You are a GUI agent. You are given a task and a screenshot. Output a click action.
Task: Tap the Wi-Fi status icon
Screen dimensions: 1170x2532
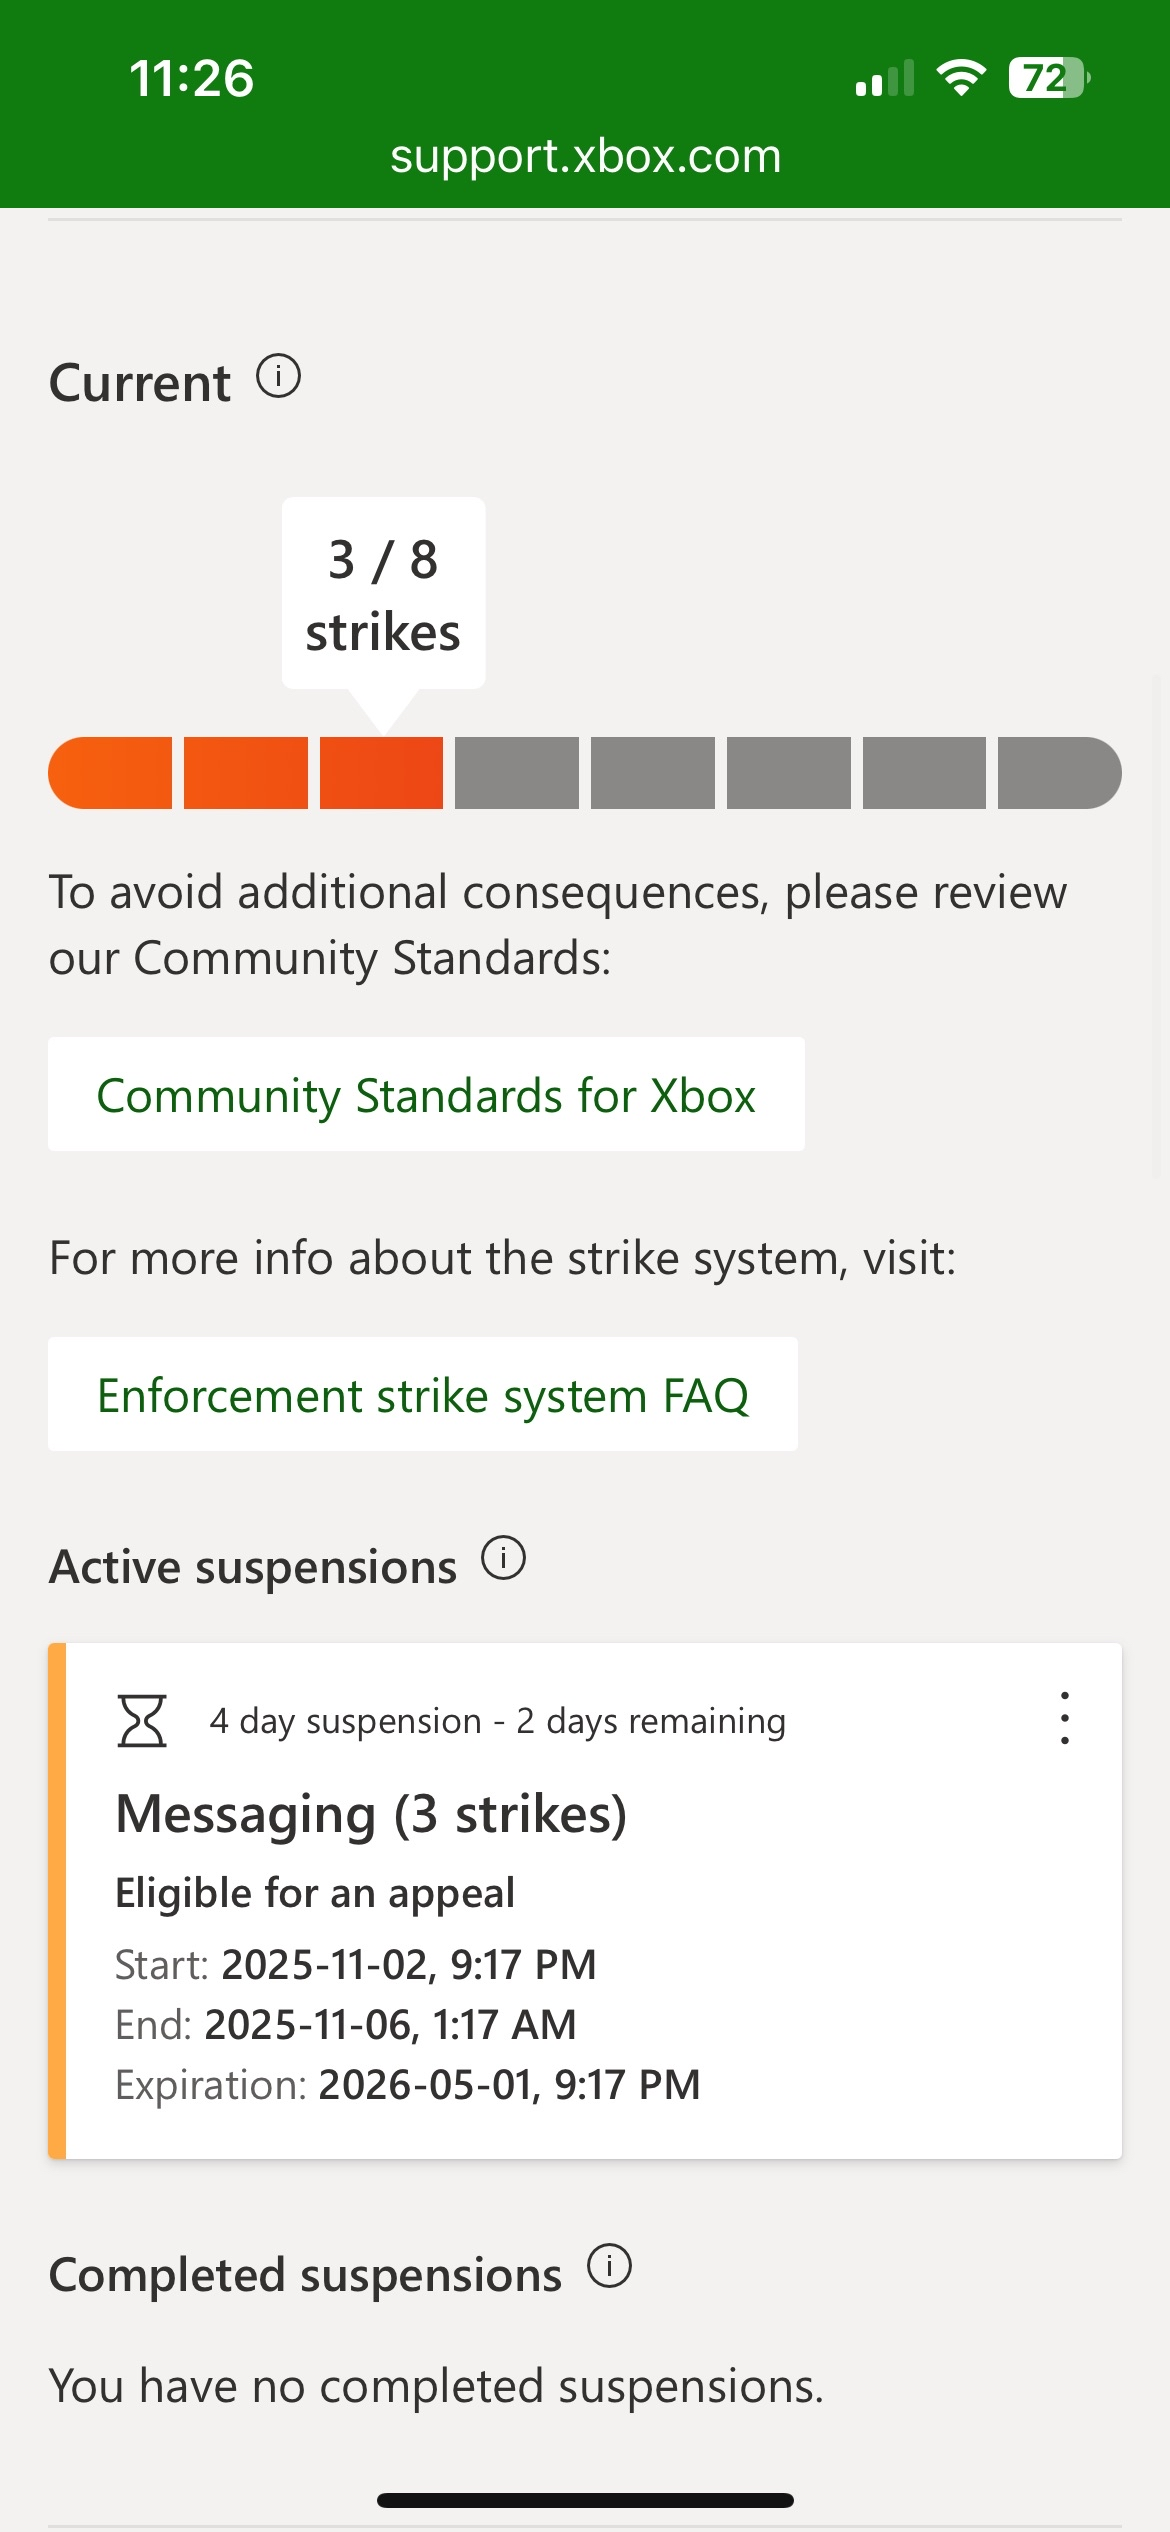(960, 78)
